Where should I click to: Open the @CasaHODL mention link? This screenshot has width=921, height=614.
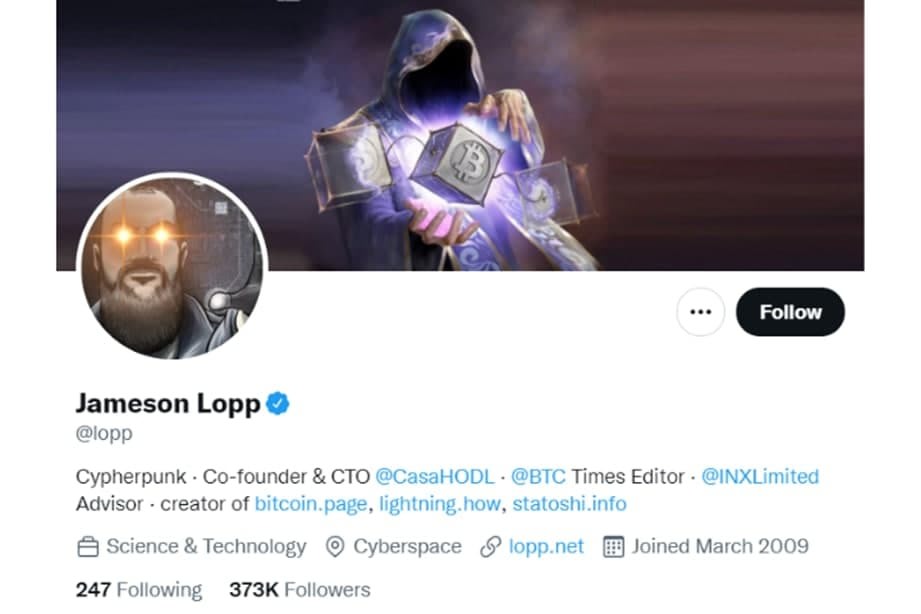point(435,476)
